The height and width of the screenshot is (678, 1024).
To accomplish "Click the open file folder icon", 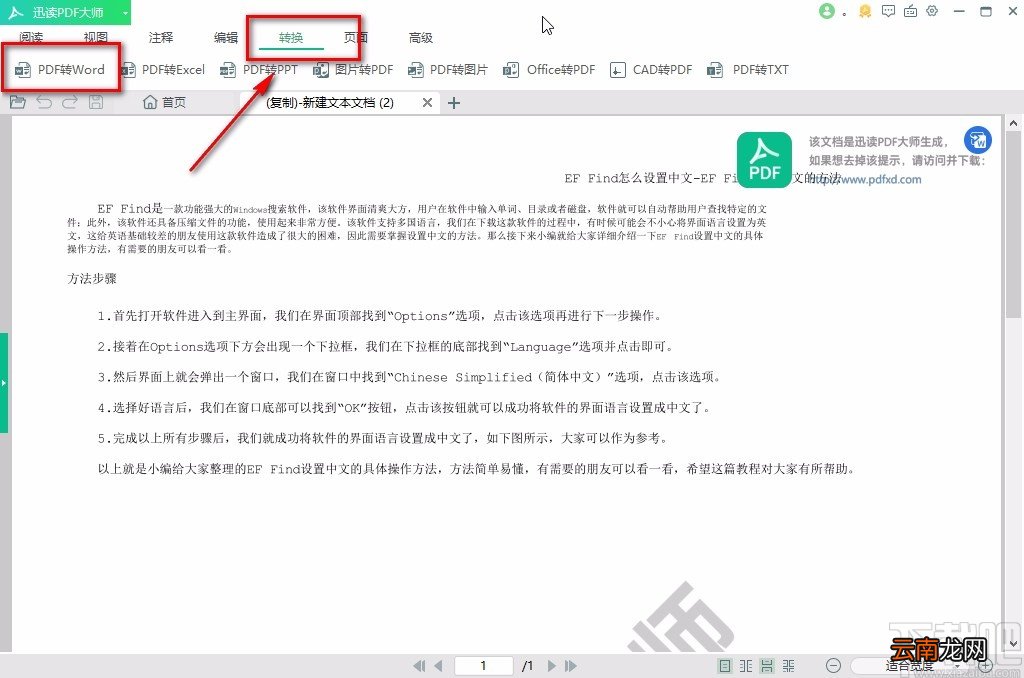I will (18, 102).
